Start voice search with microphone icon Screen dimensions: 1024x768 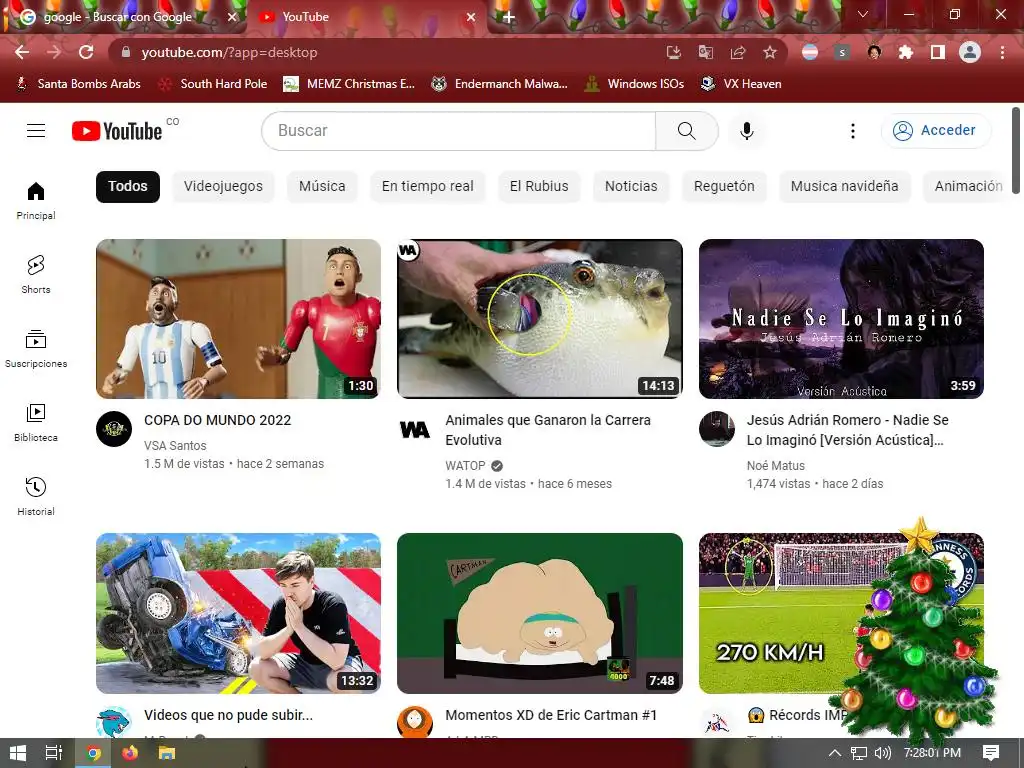(x=746, y=131)
